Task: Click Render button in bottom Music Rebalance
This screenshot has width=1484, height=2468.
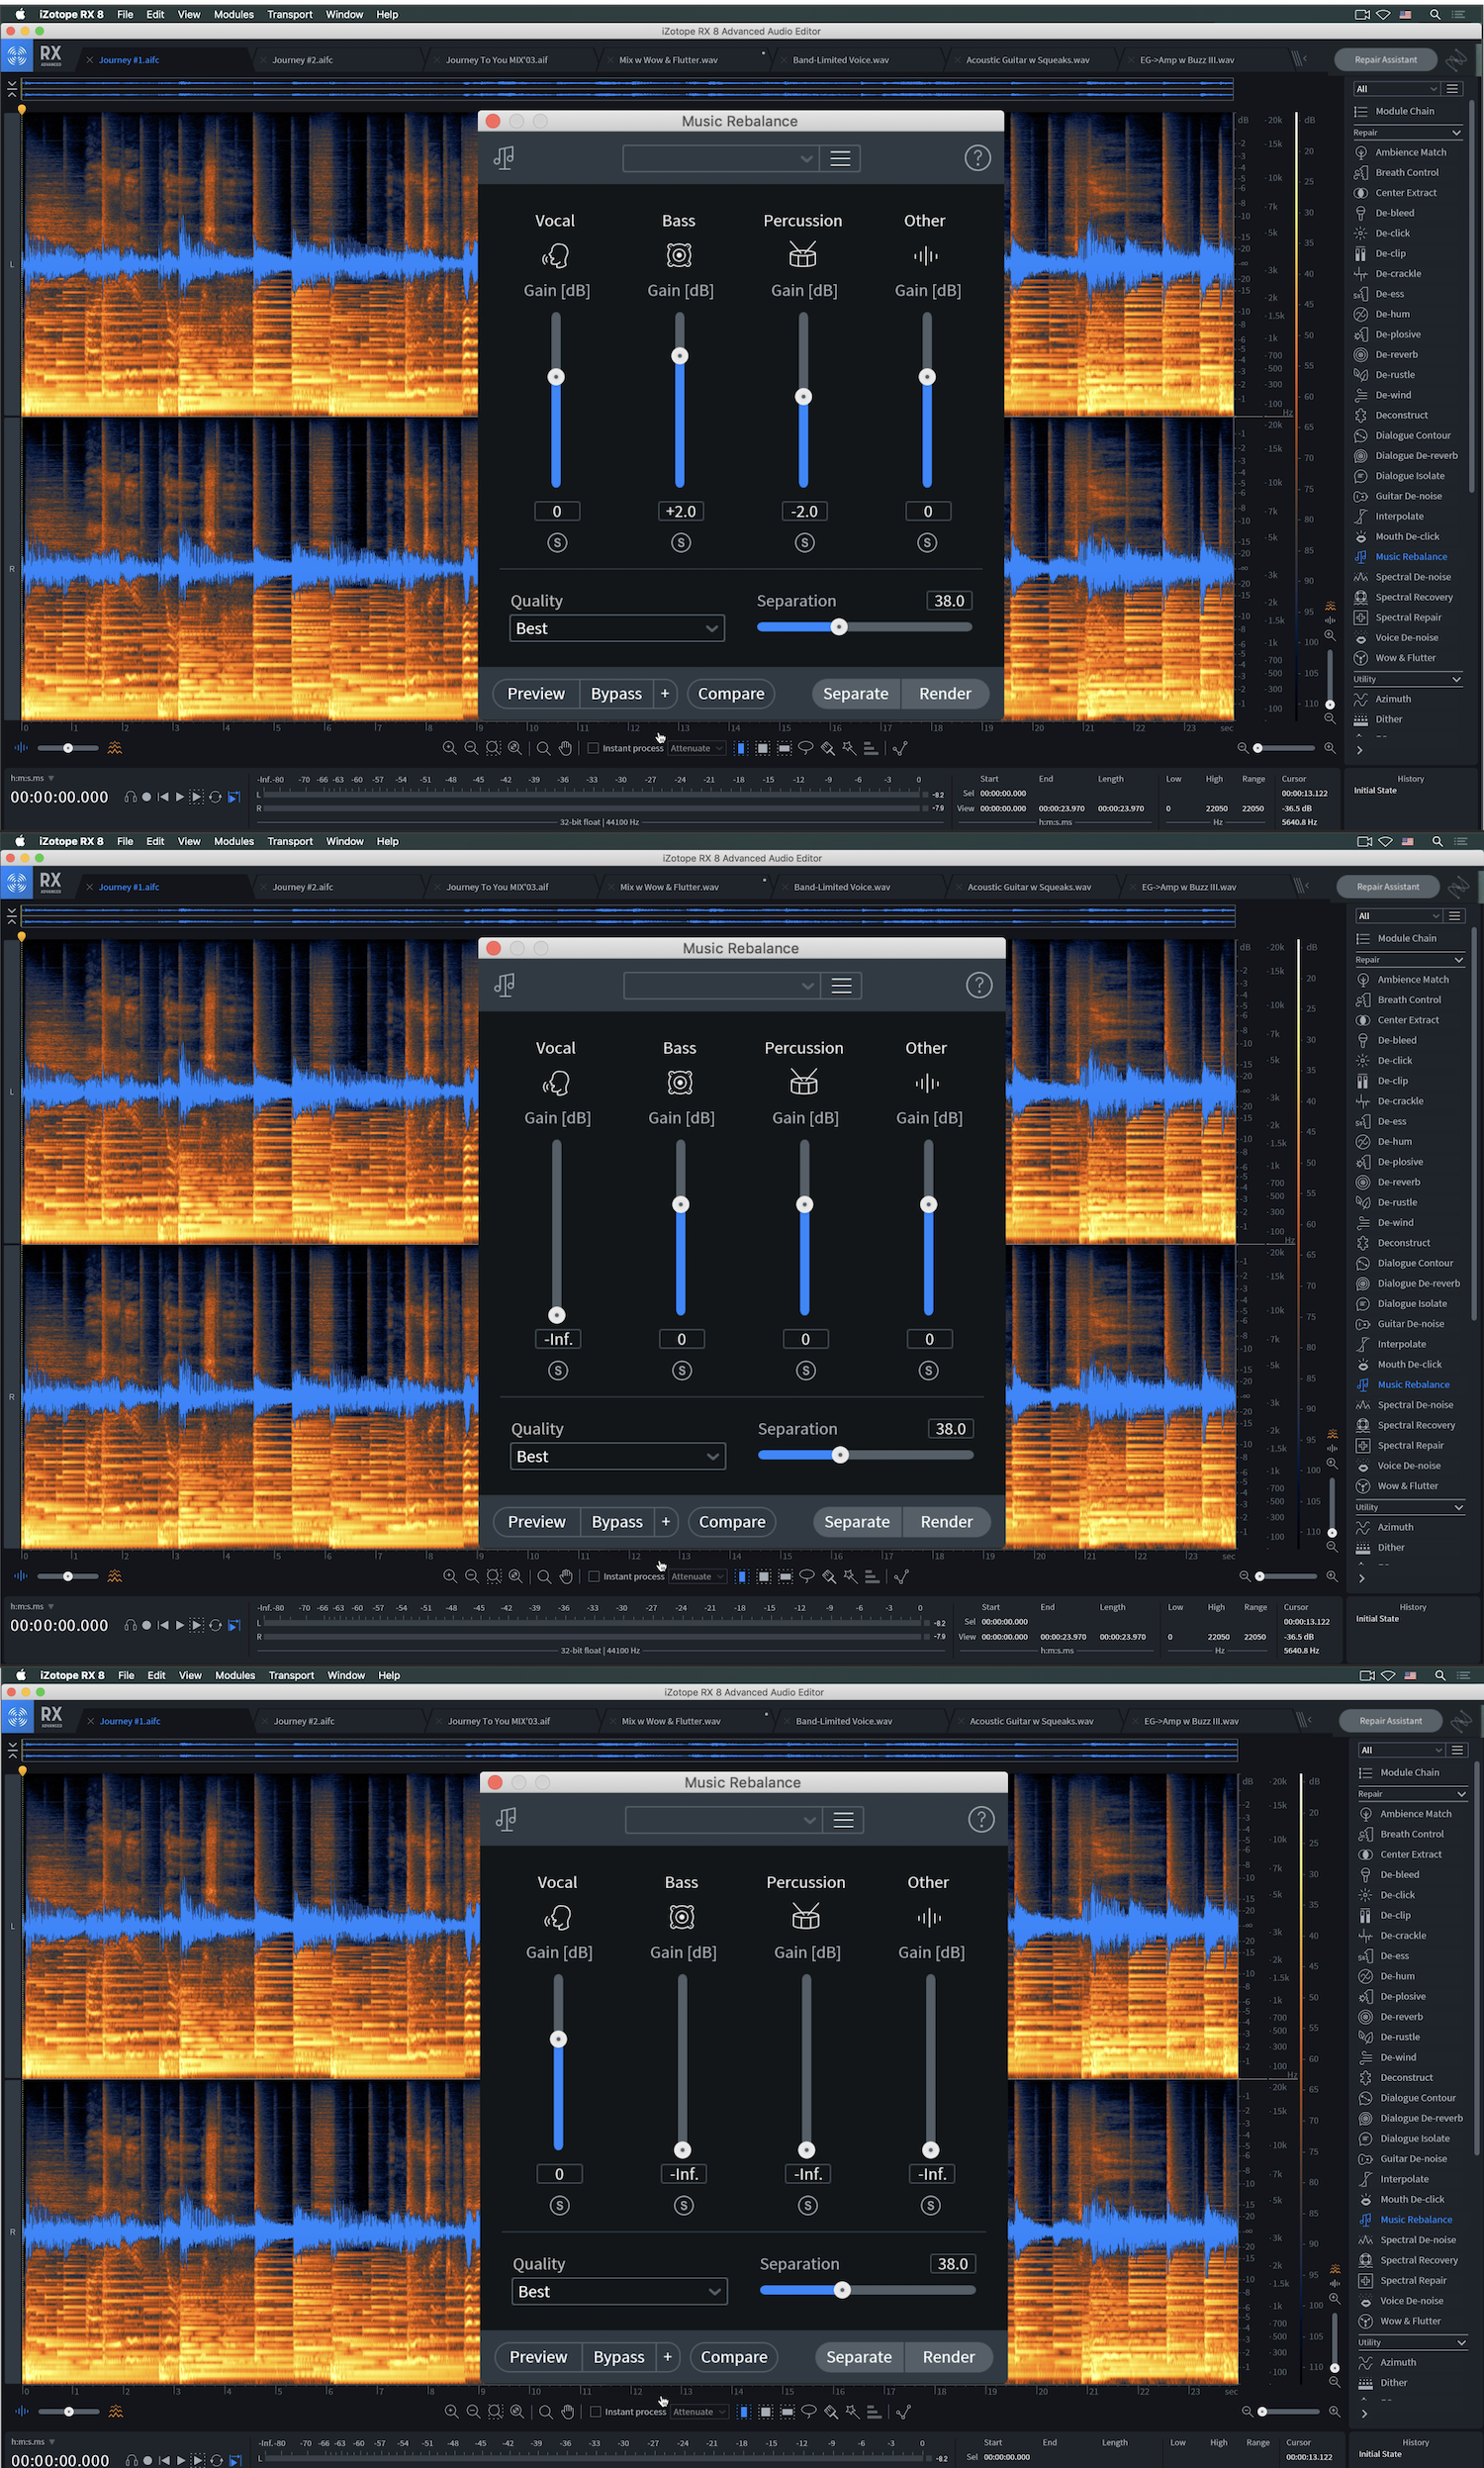Action: tap(949, 2357)
